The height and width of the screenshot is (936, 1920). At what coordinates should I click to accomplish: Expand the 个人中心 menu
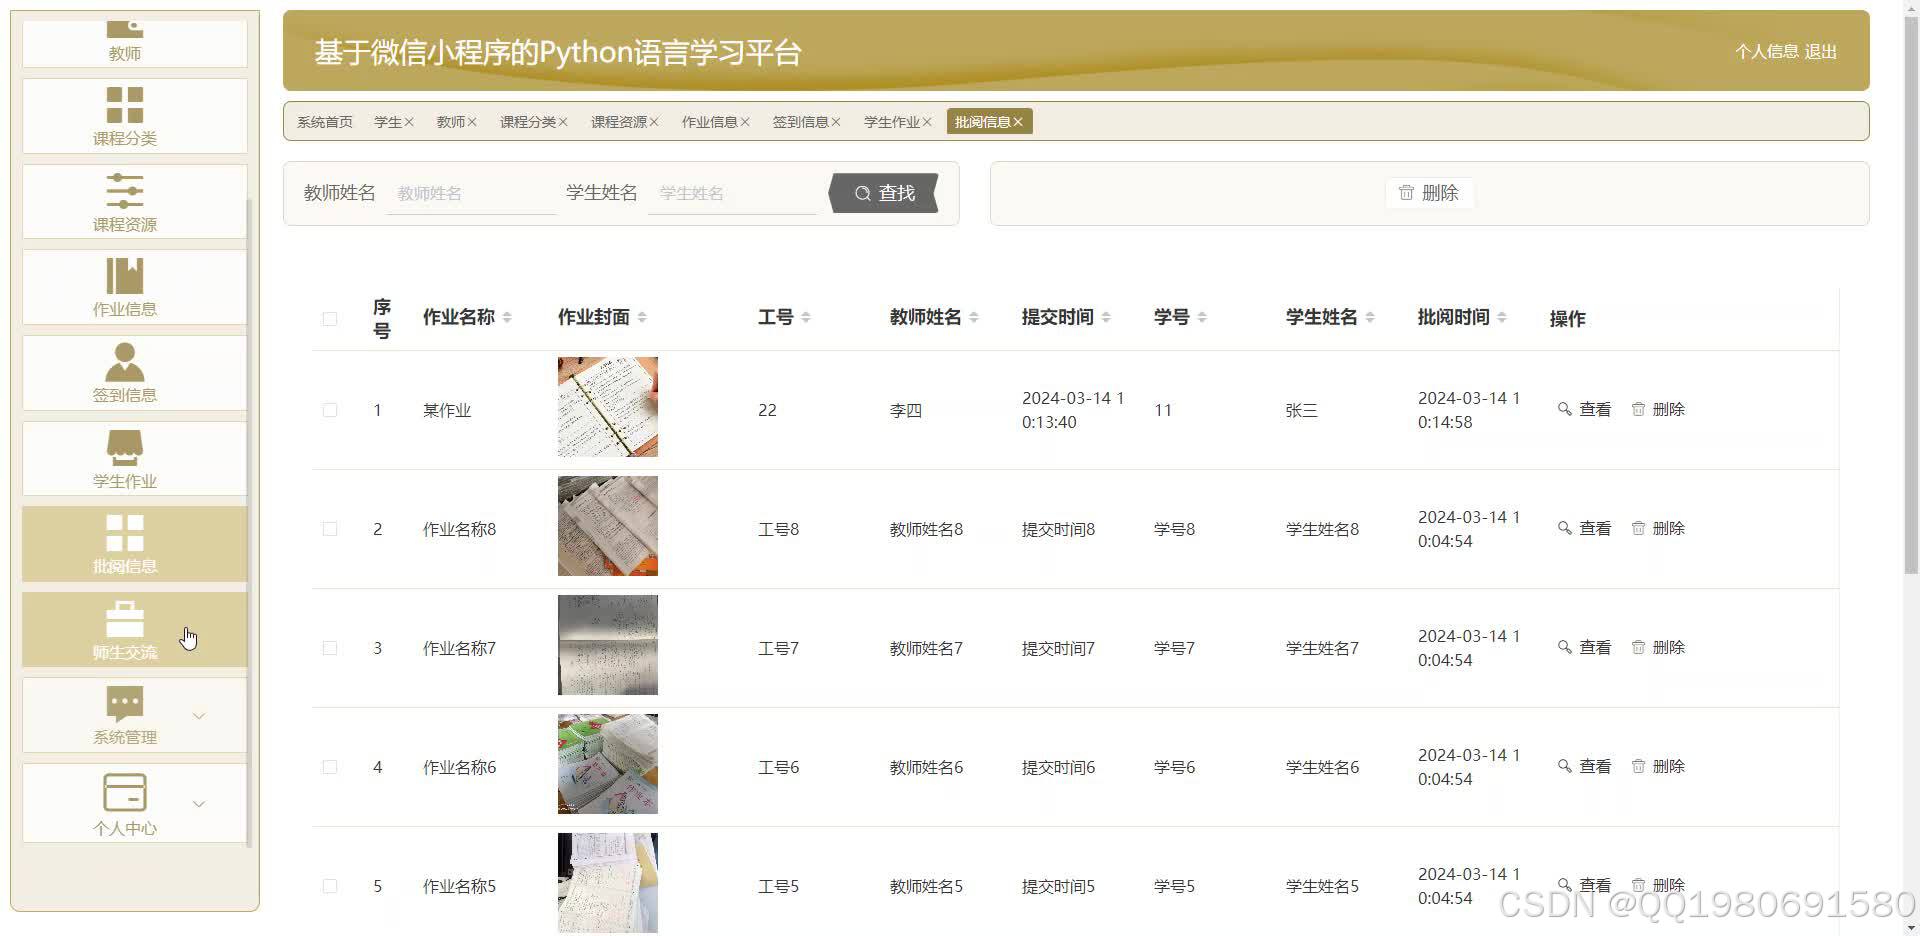(199, 803)
